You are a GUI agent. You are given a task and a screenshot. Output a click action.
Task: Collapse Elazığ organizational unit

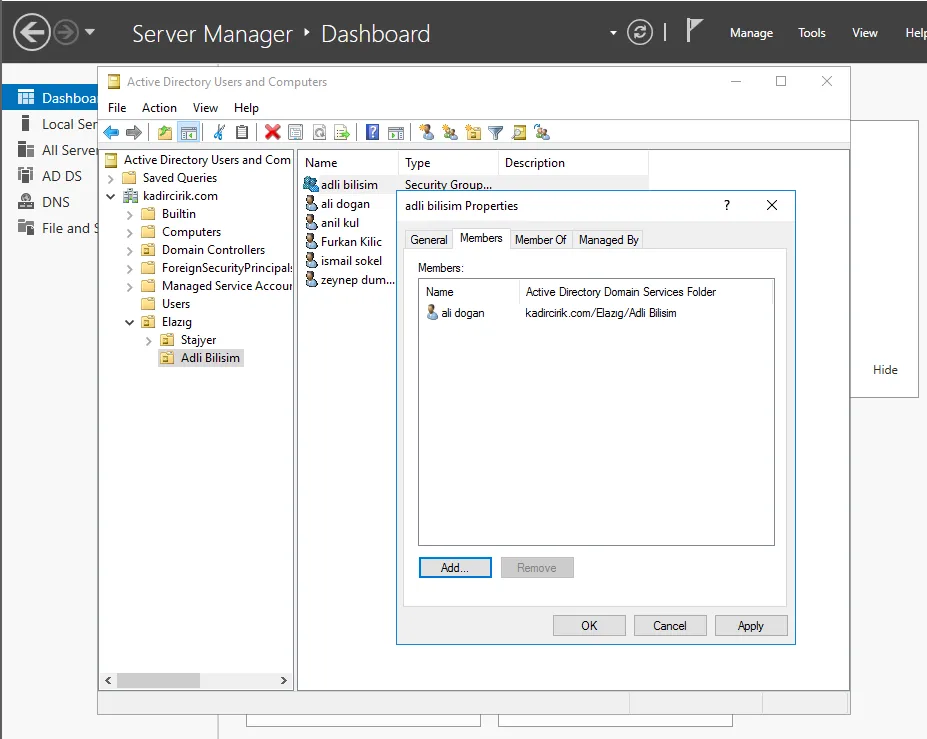tap(129, 322)
